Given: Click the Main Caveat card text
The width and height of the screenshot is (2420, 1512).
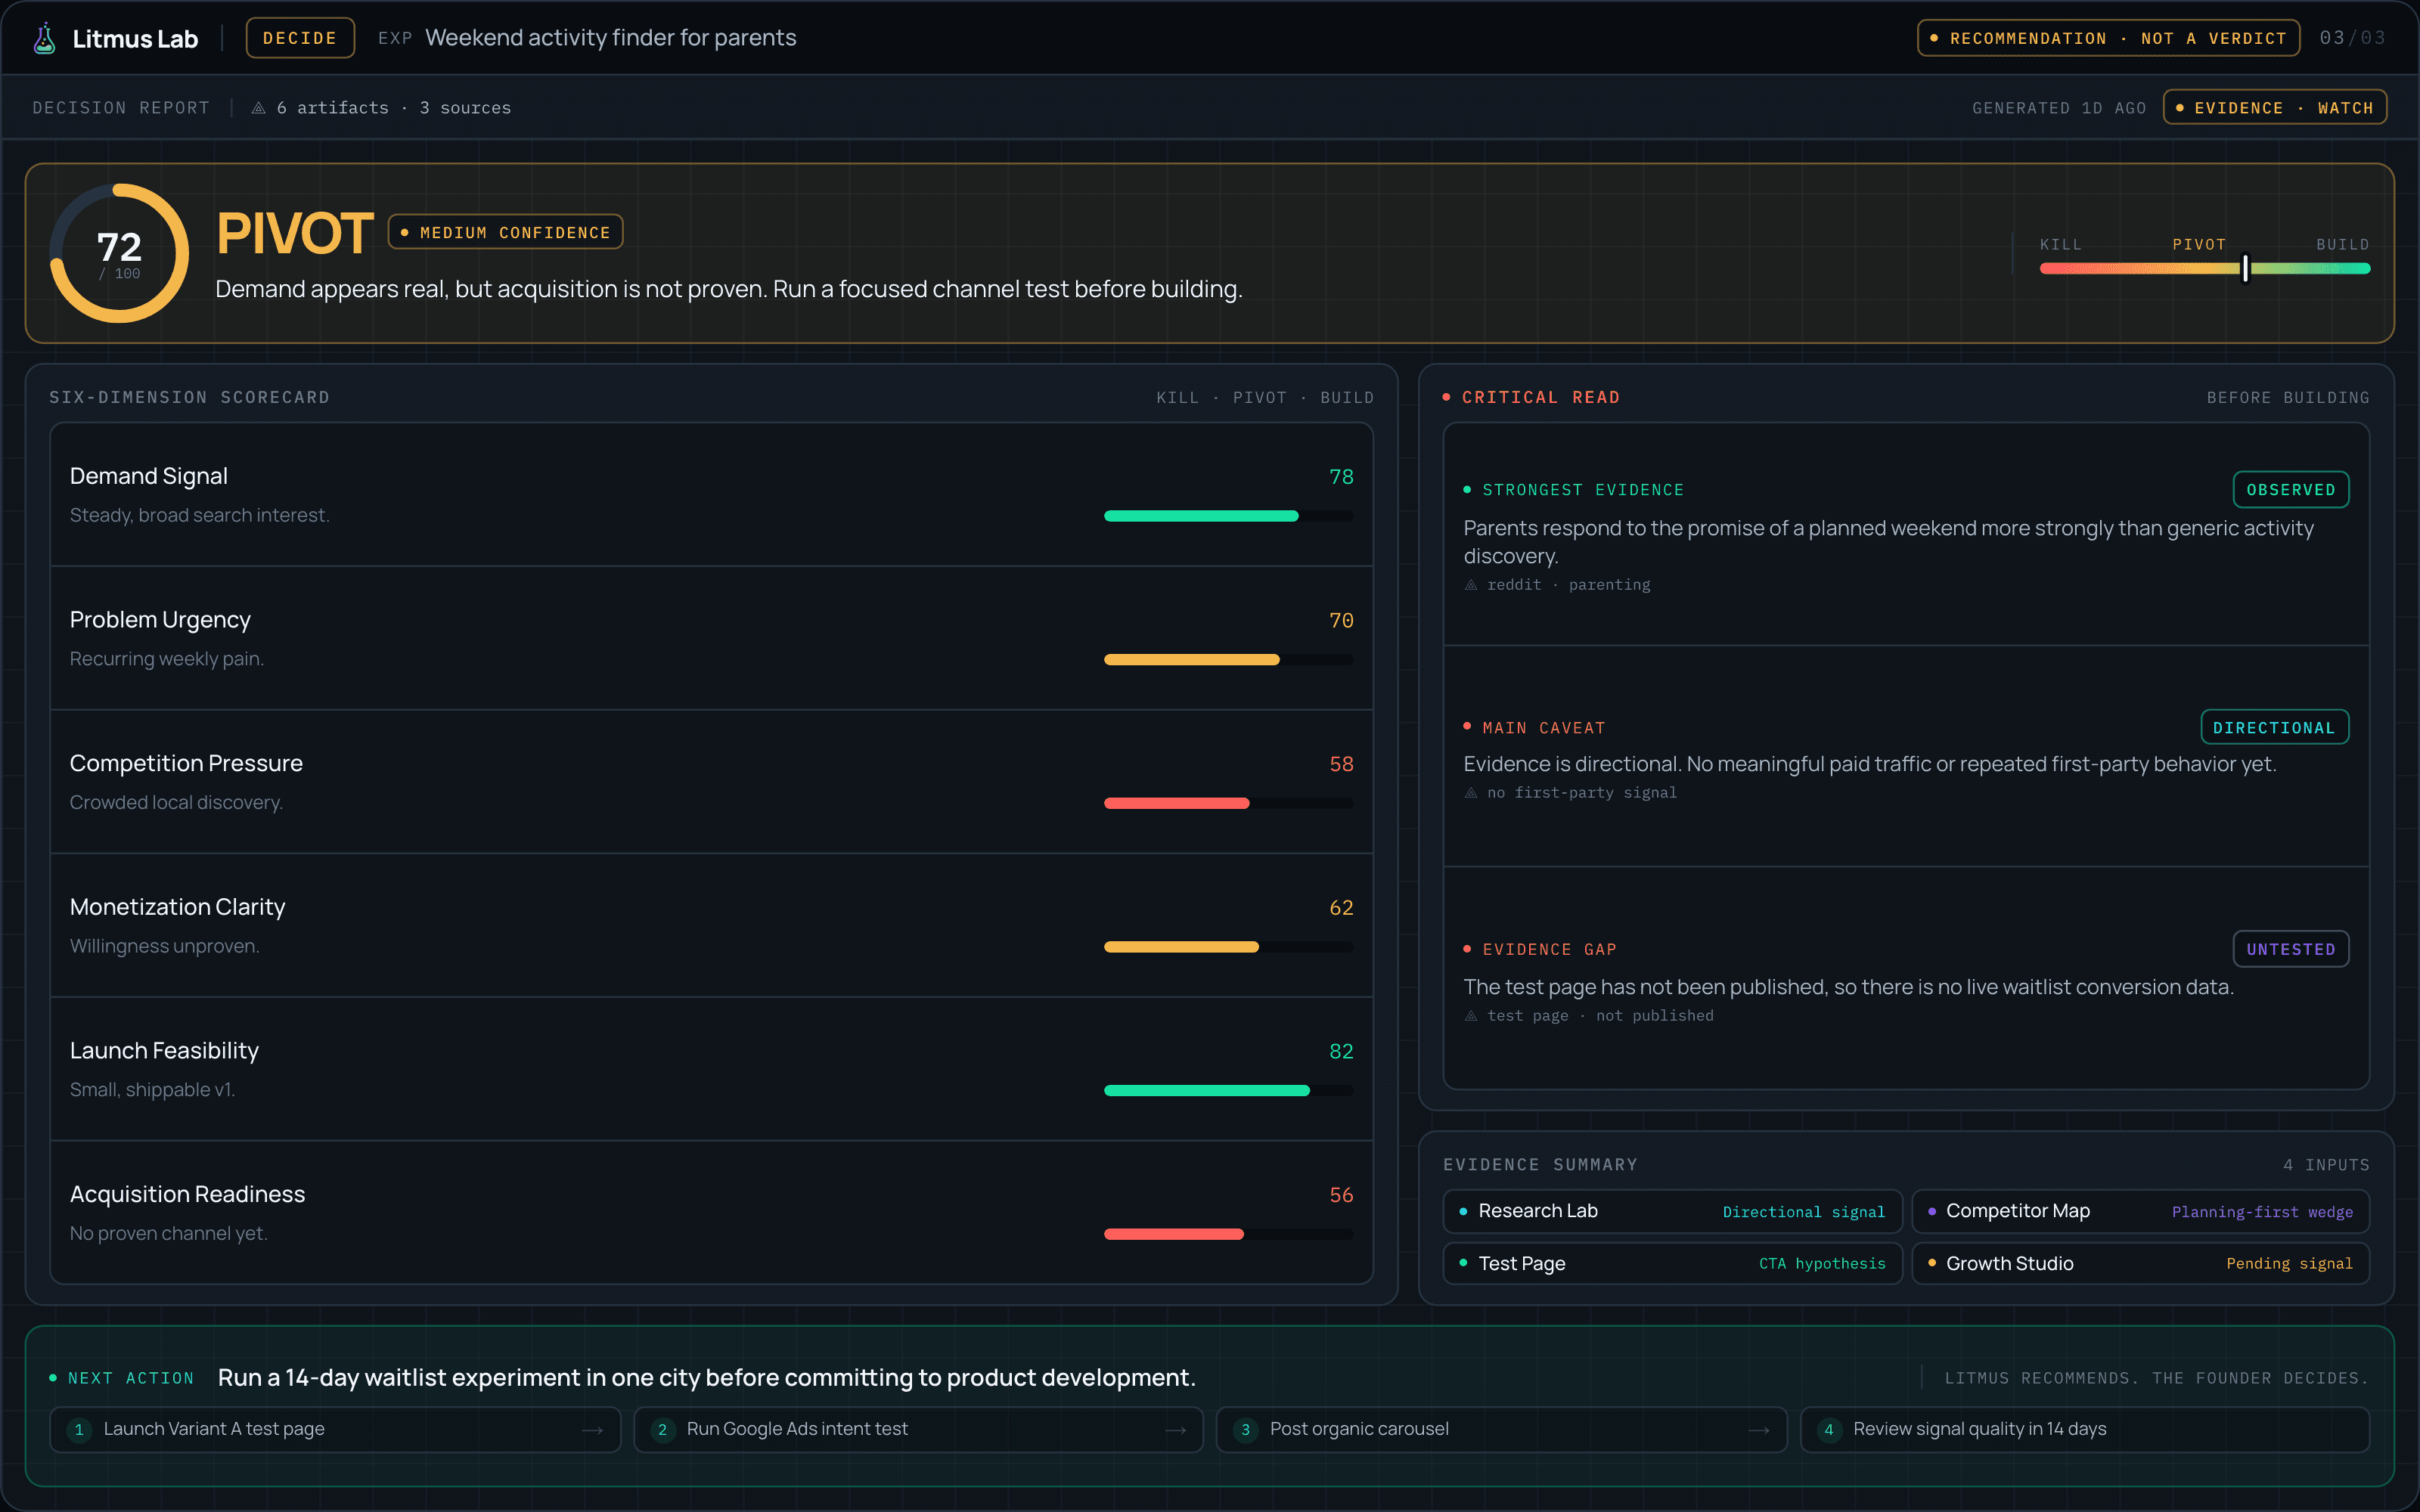Looking at the screenshot, I should click(1869, 764).
